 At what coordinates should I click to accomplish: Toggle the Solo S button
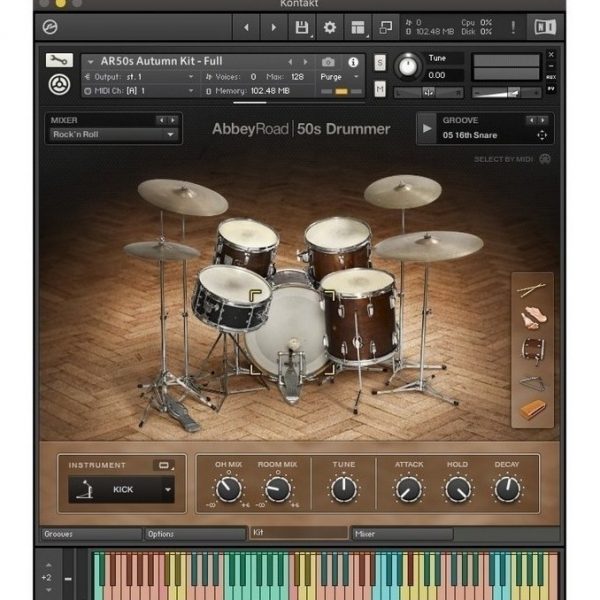(x=380, y=62)
